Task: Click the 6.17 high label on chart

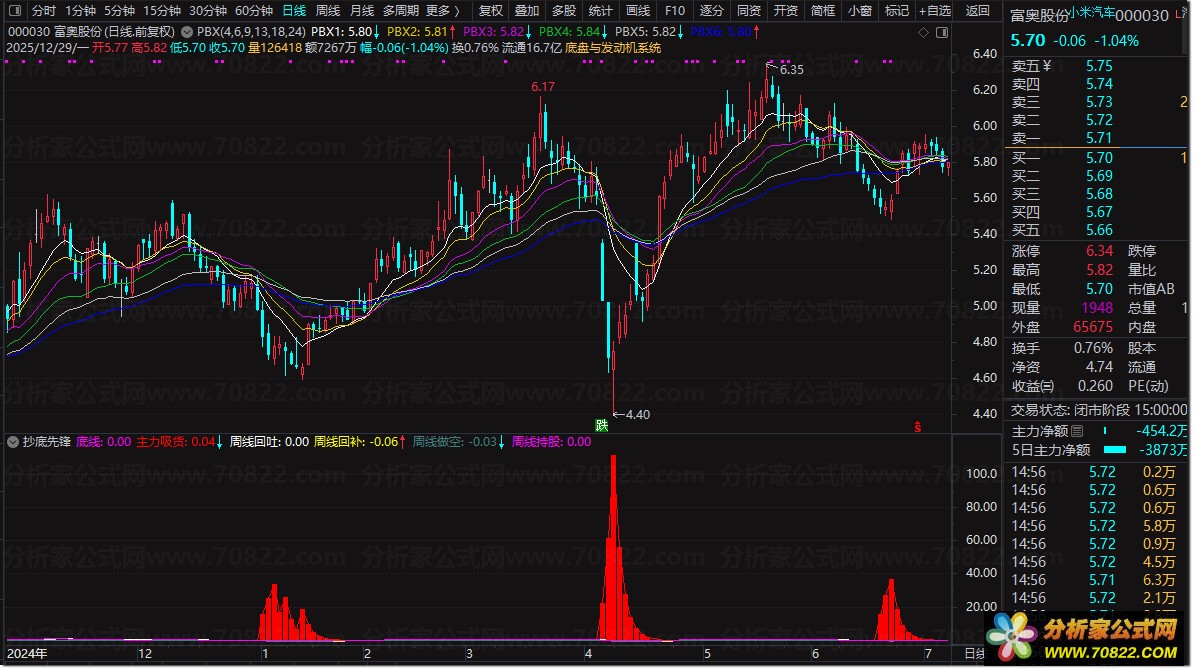Action: click(x=543, y=87)
